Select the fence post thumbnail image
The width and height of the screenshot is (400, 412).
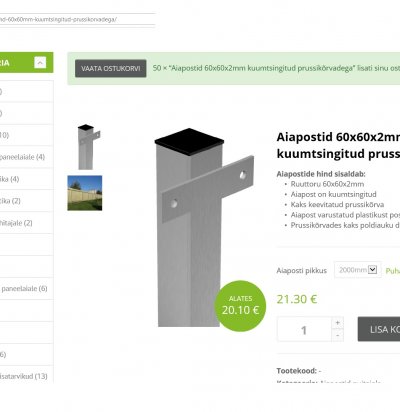point(88,147)
